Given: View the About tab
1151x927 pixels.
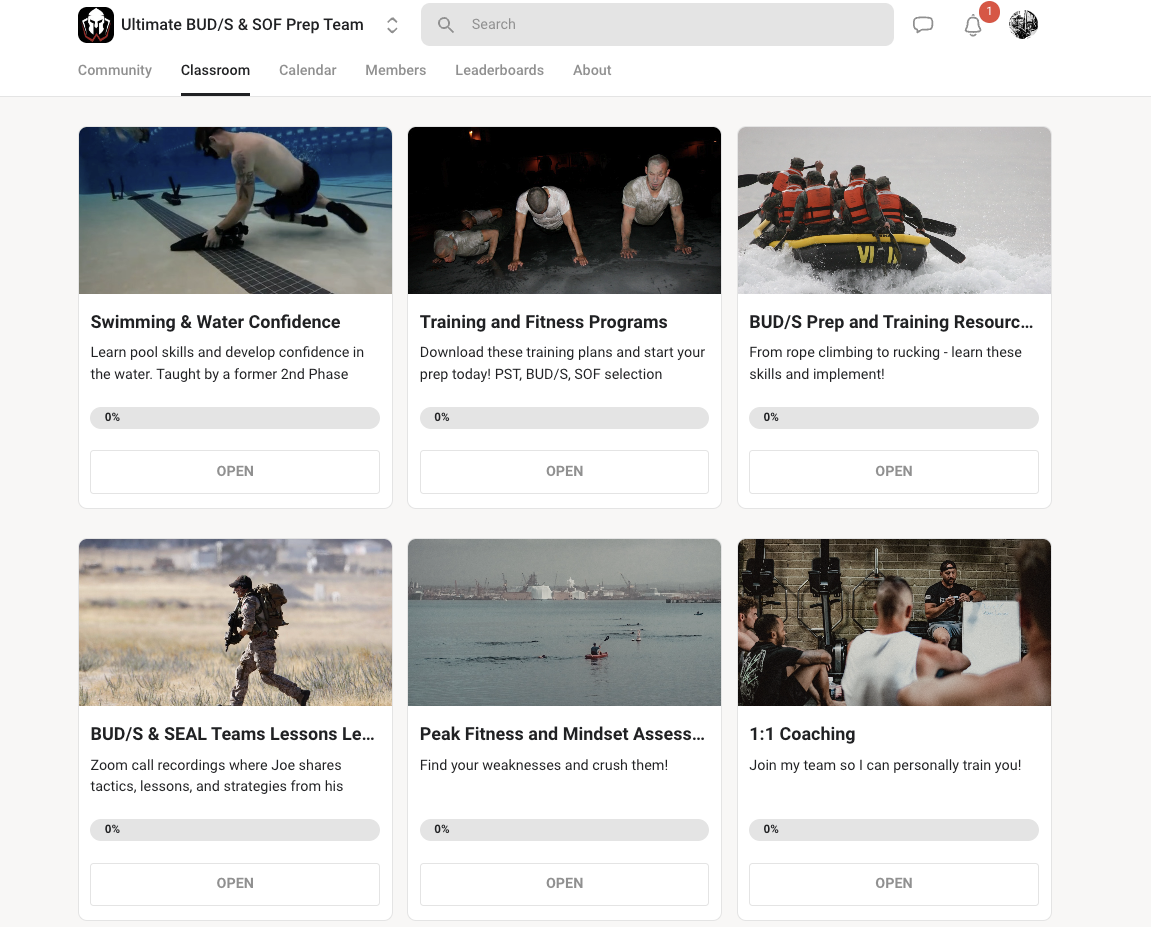Looking at the screenshot, I should [x=592, y=70].
